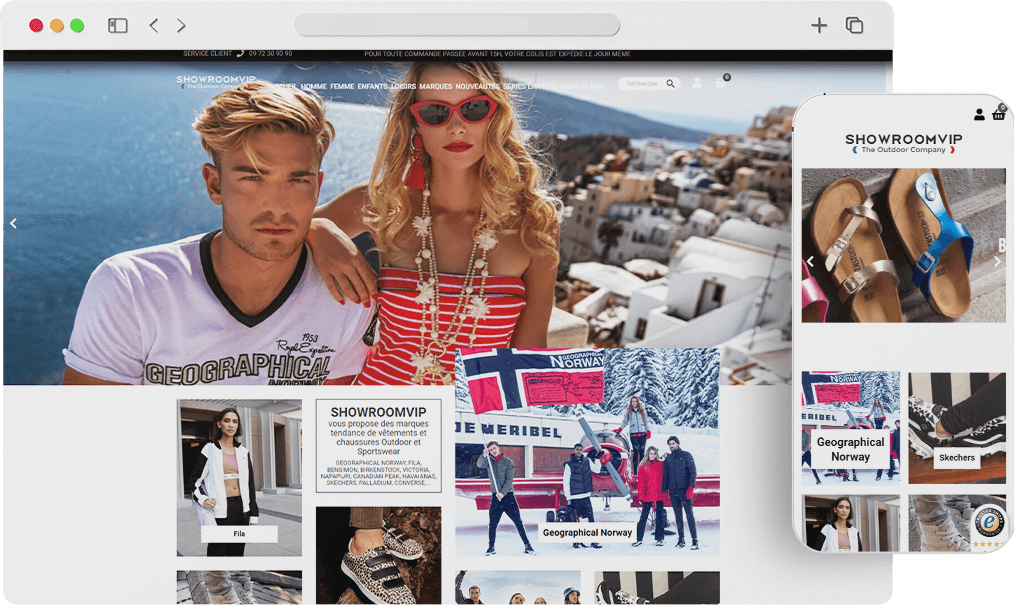Click the desktop site user account icon
The image size is (1014, 605).
[697, 84]
